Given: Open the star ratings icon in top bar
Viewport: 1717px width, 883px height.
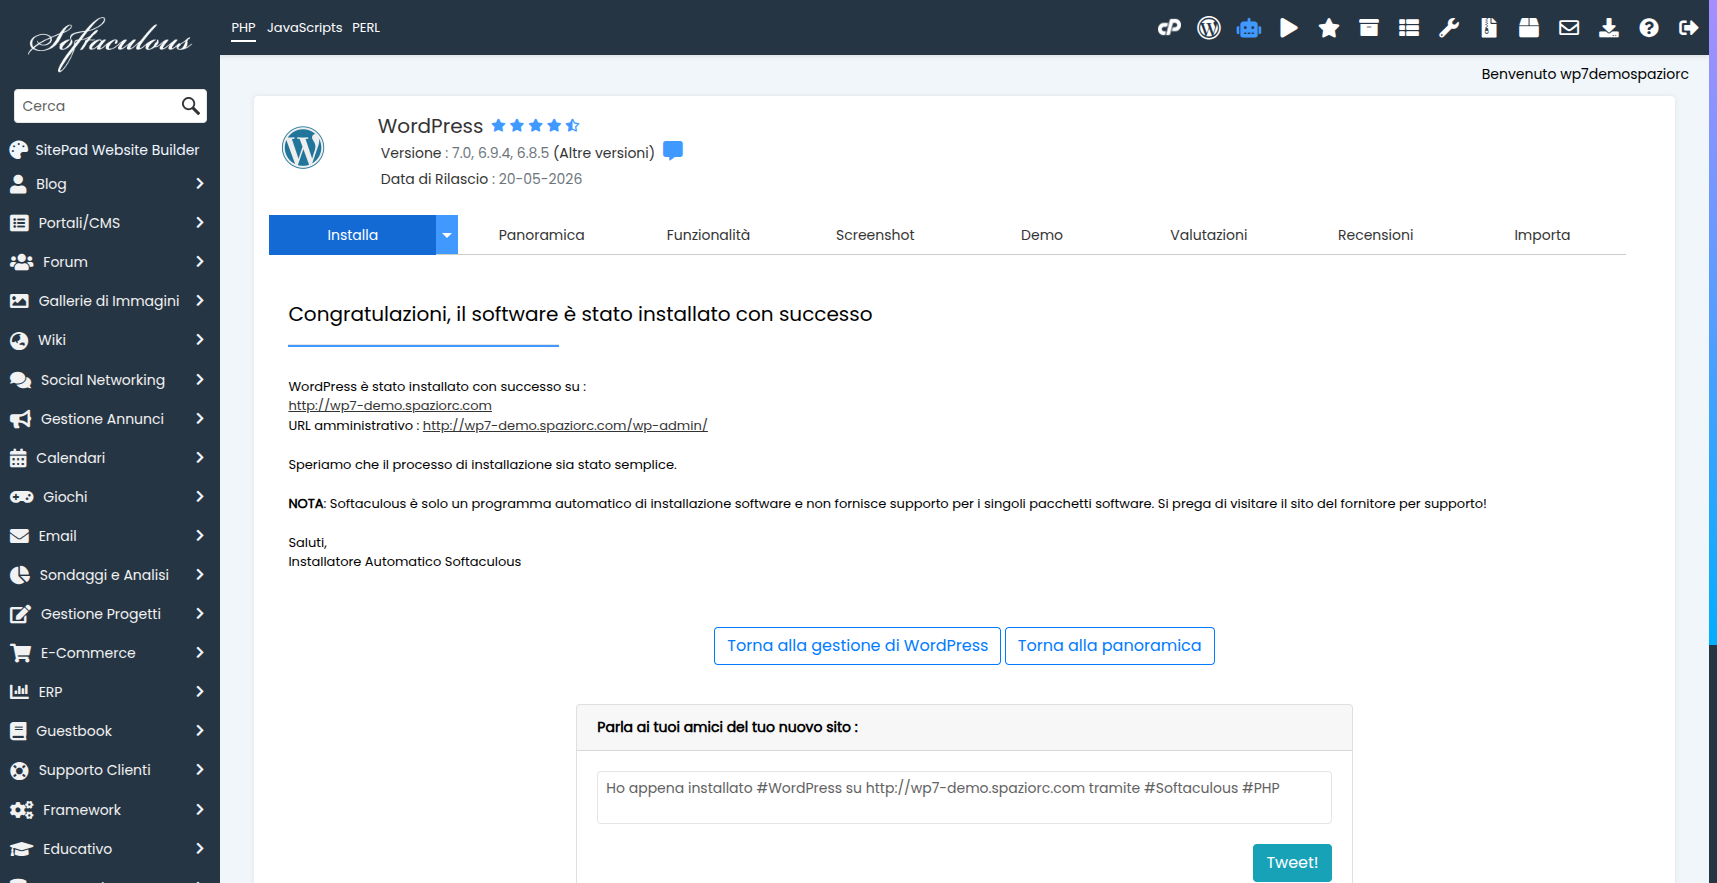Looking at the screenshot, I should (x=1329, y=28).
